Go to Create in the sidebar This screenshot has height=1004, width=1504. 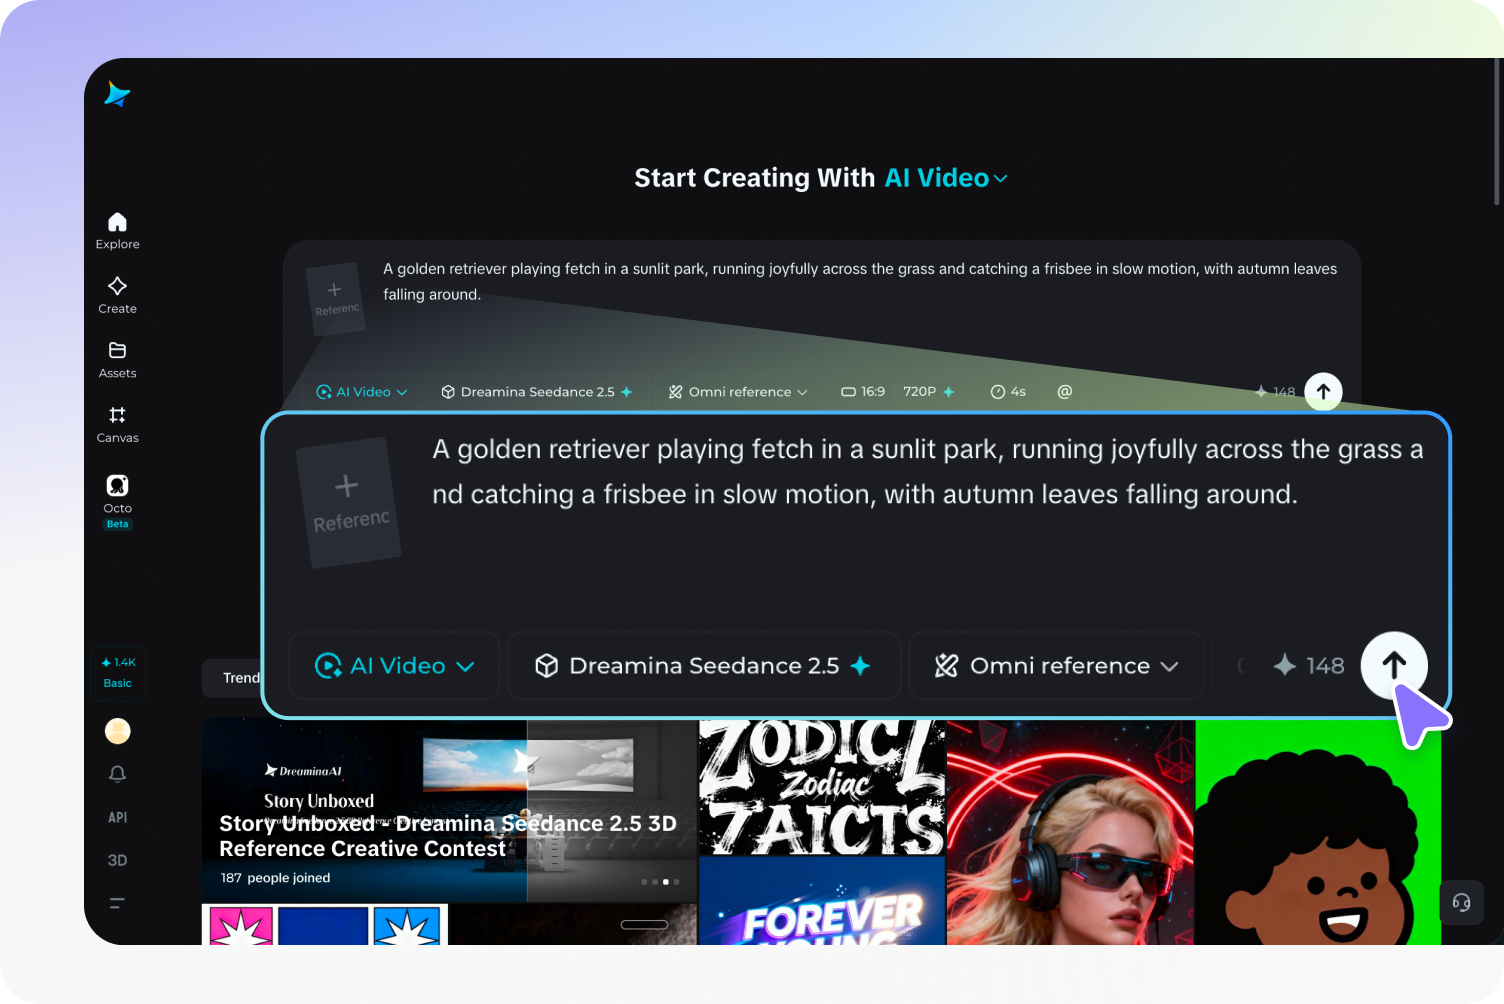[117, 296]
